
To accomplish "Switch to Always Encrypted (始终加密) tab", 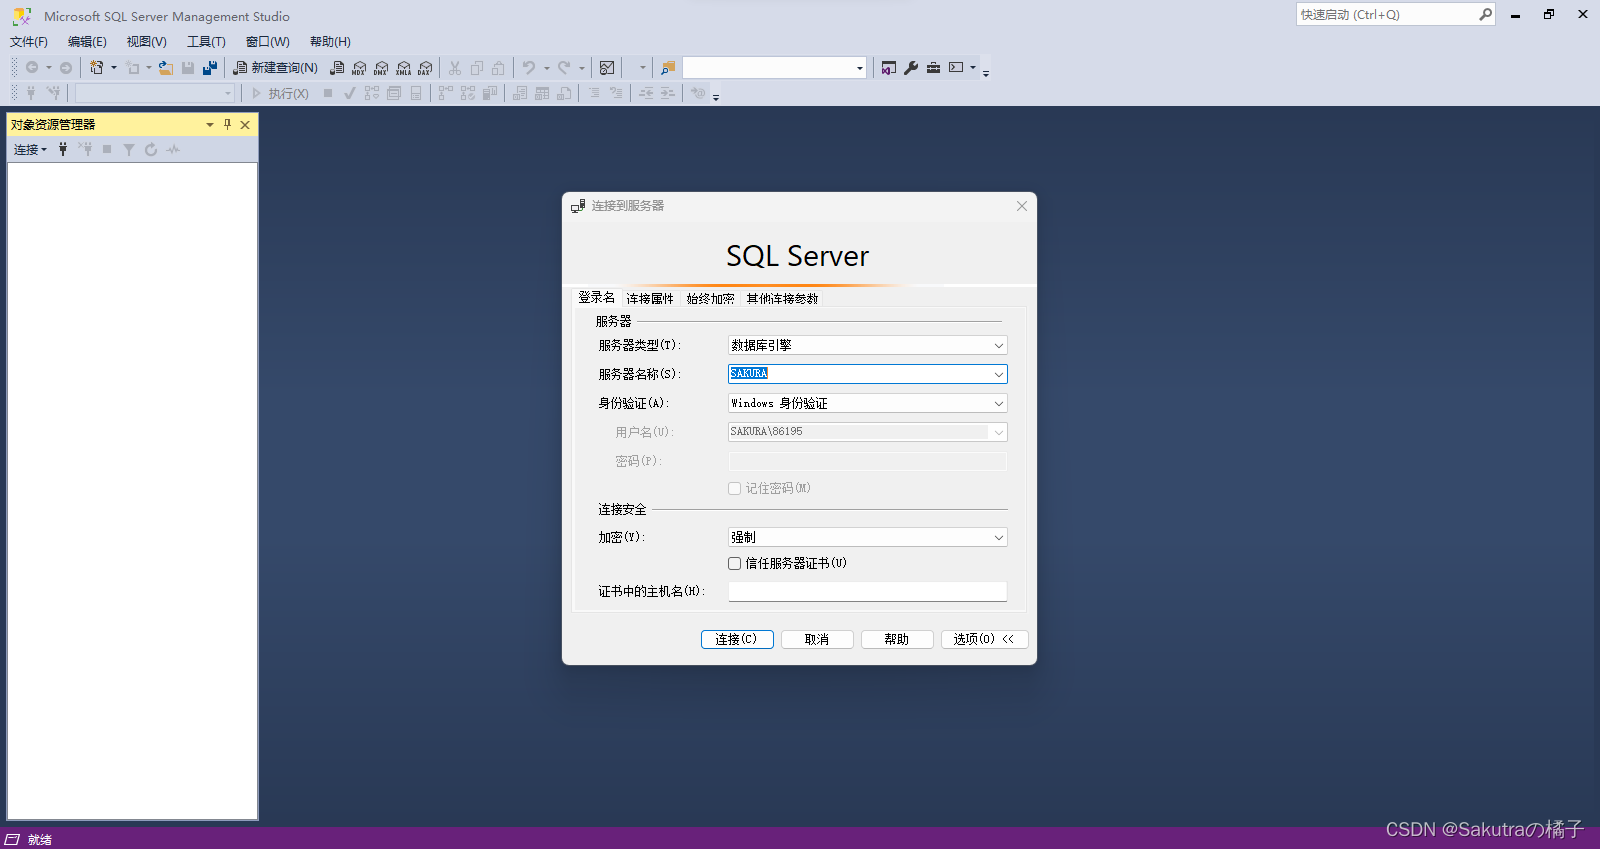I will click(710, 298).
